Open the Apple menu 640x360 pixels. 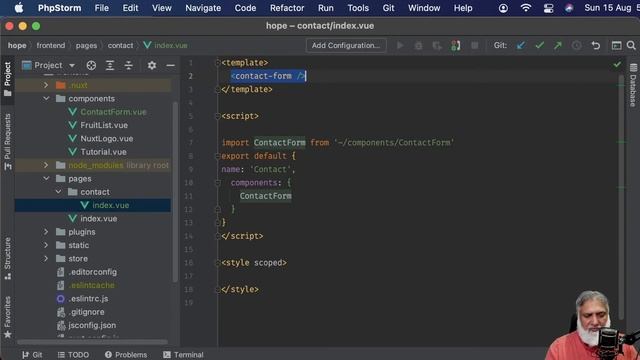click(x=19, y=8)
